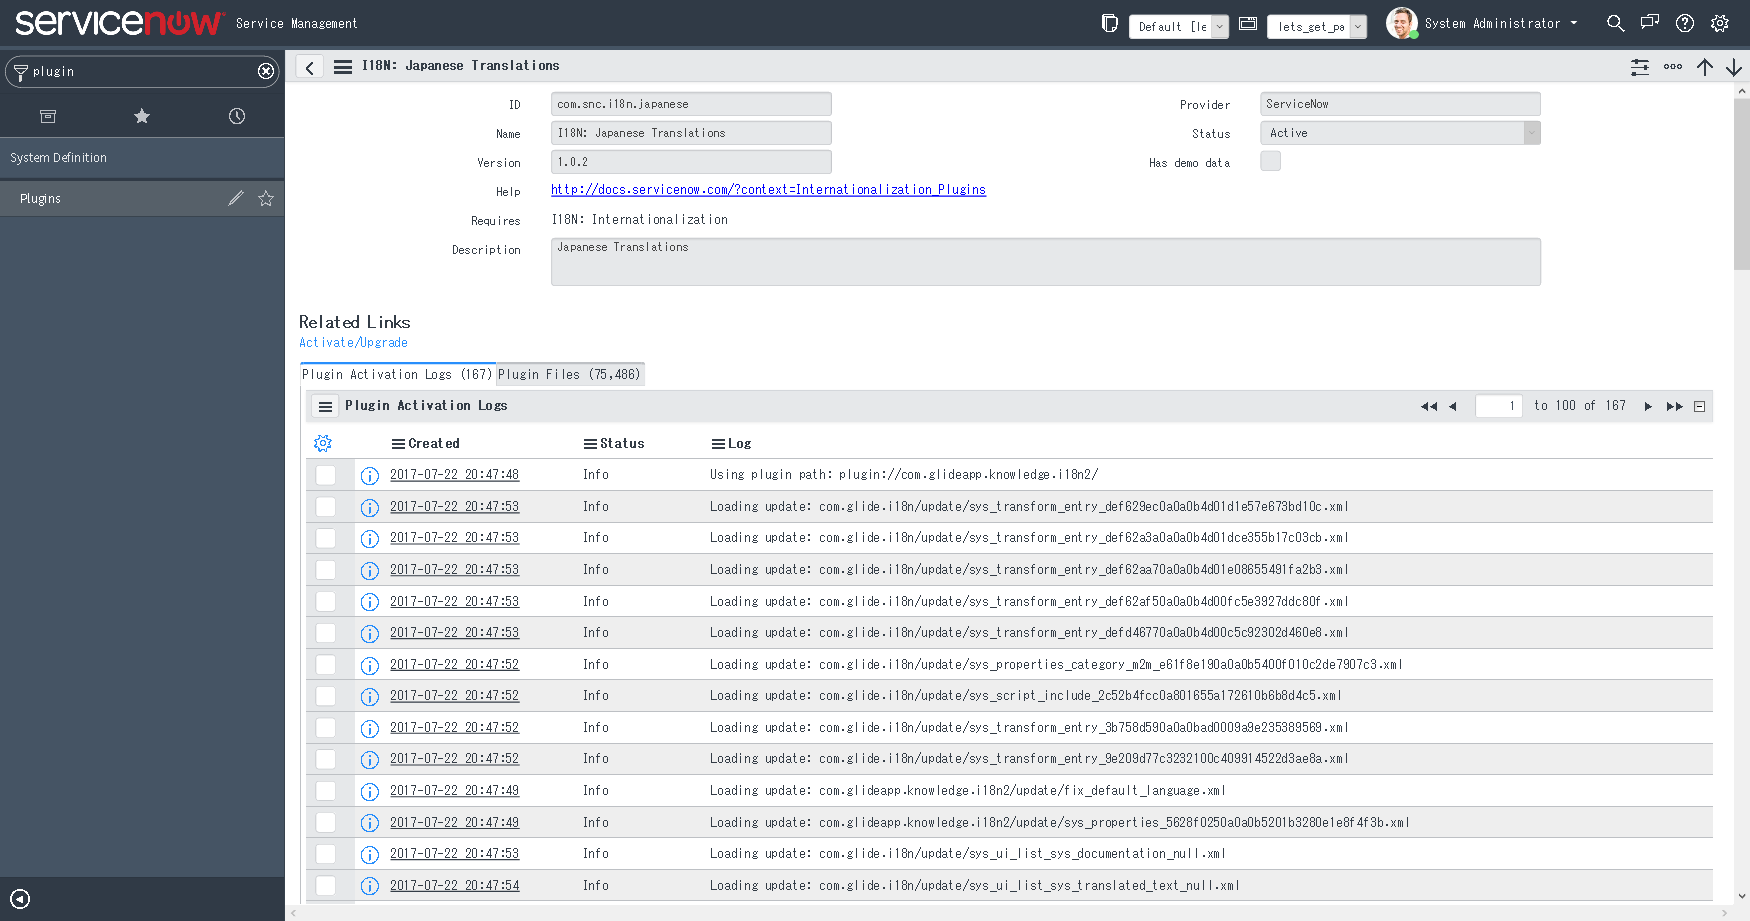
Task: Click the Activate/Upgrade related link
Action: (x=352, y=342)
